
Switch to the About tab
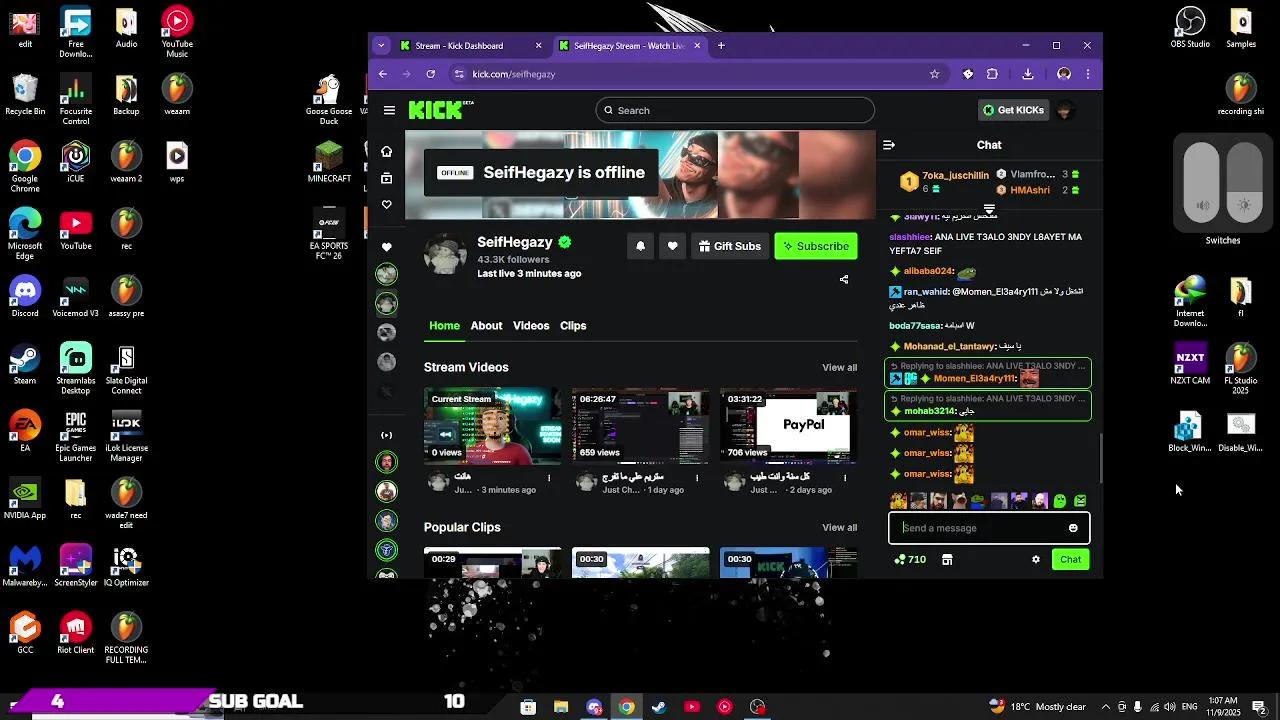point(486,326)
